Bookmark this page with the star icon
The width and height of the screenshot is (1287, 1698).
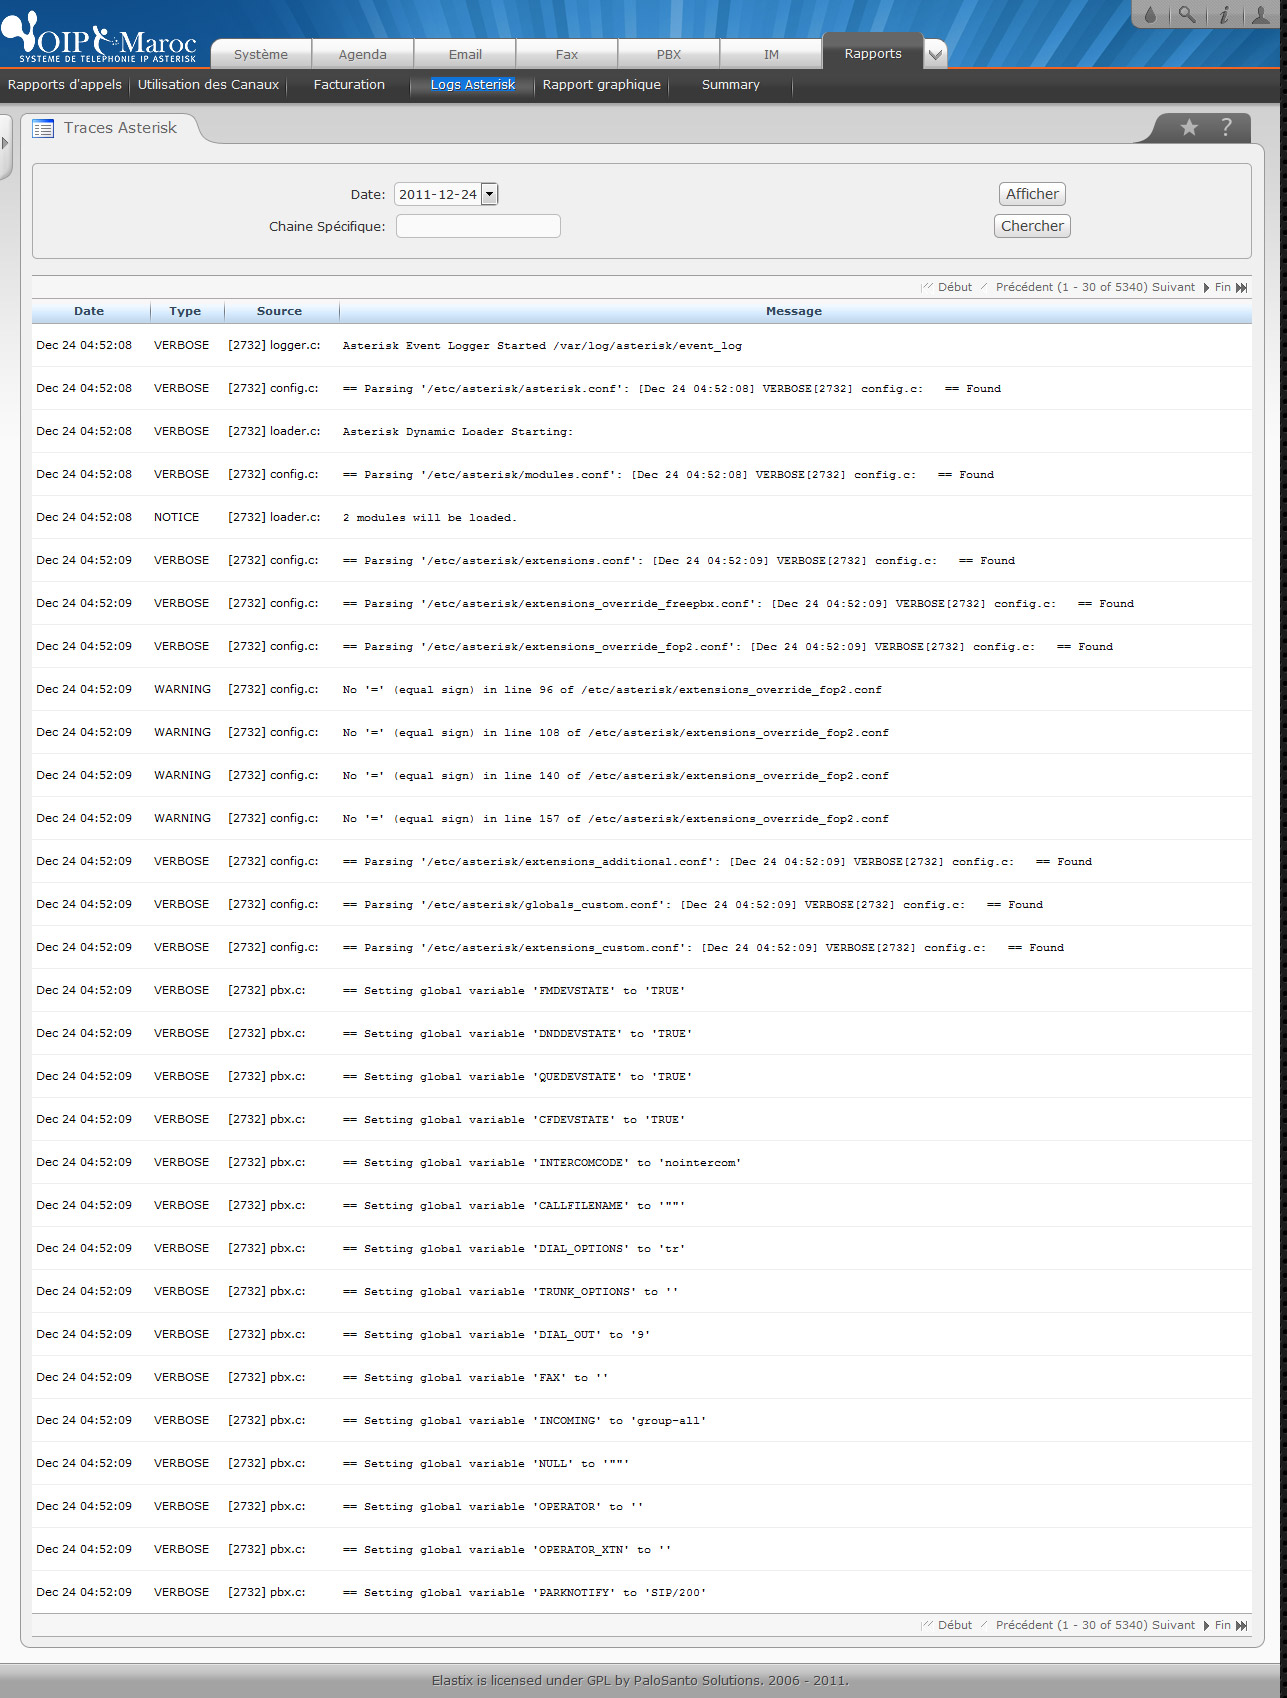[x=1189, y=127]
